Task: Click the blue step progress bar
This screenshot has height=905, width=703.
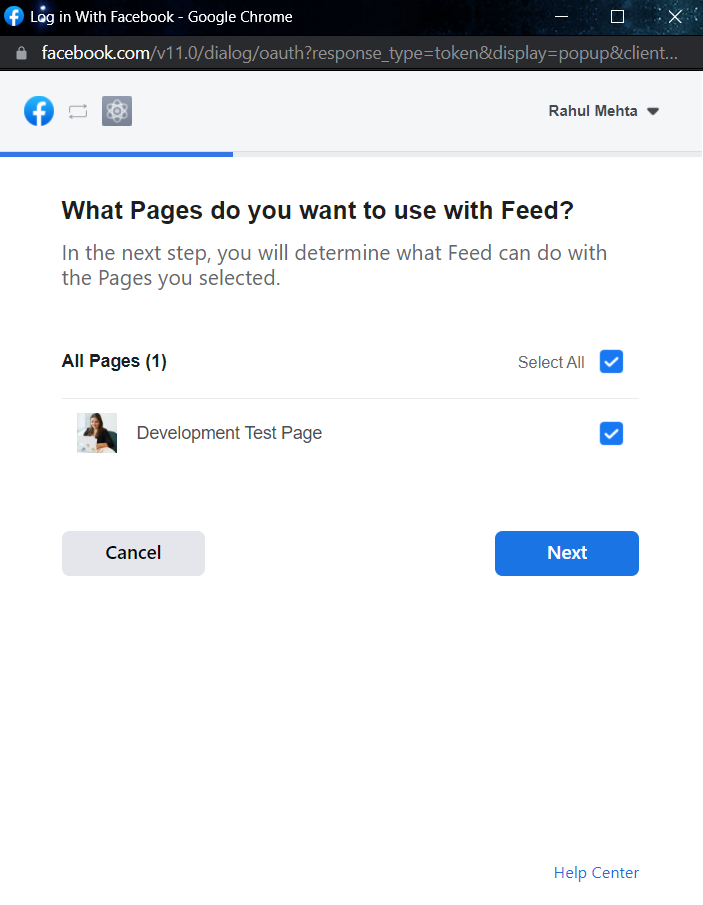Action: pyautogui.click(x=117, y=154)
